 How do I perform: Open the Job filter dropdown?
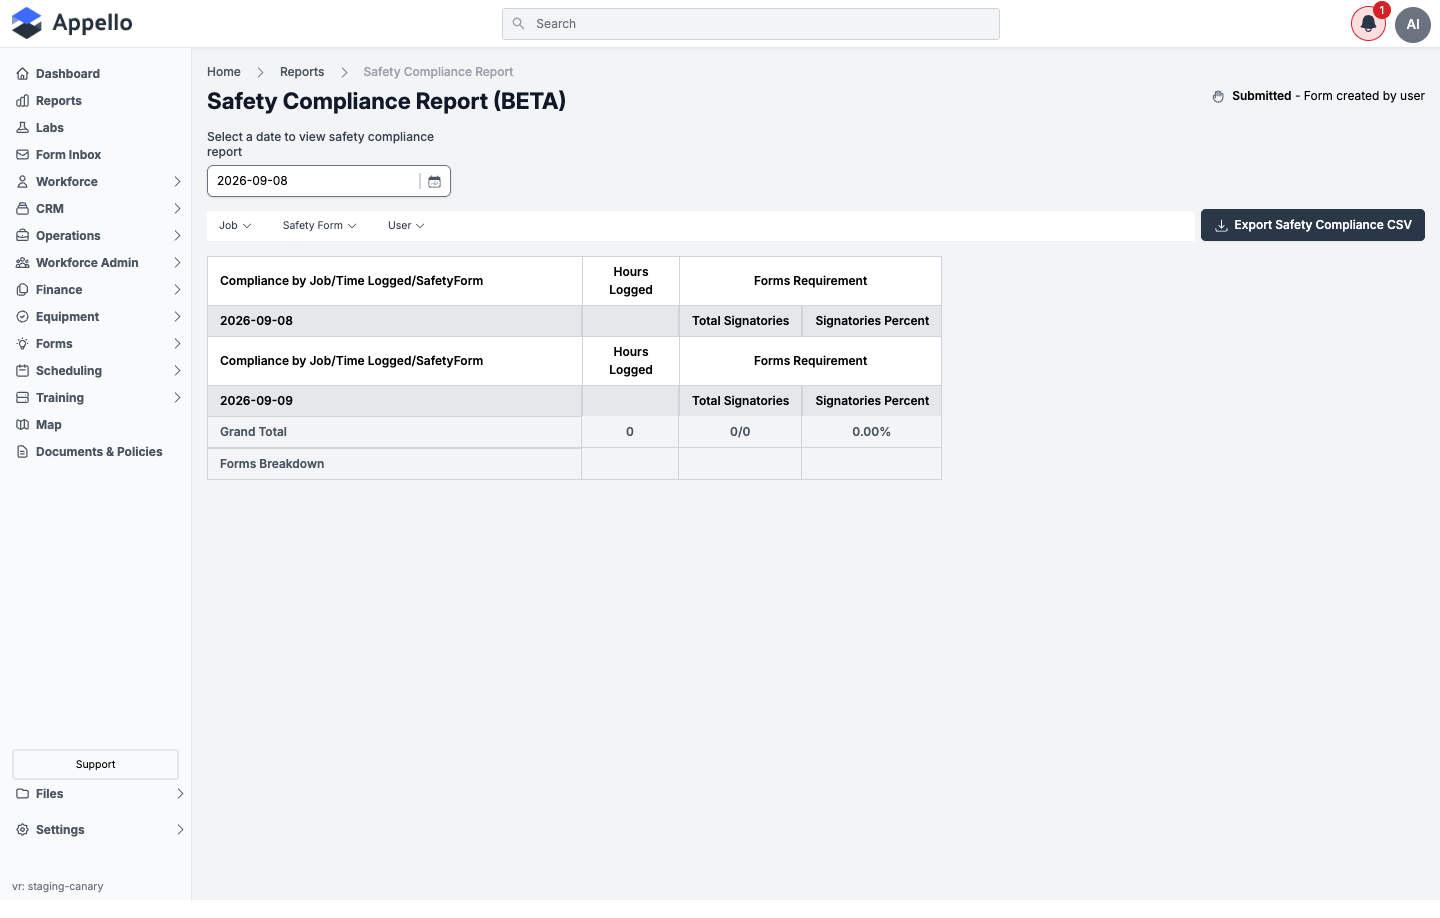tap(235, 226)
